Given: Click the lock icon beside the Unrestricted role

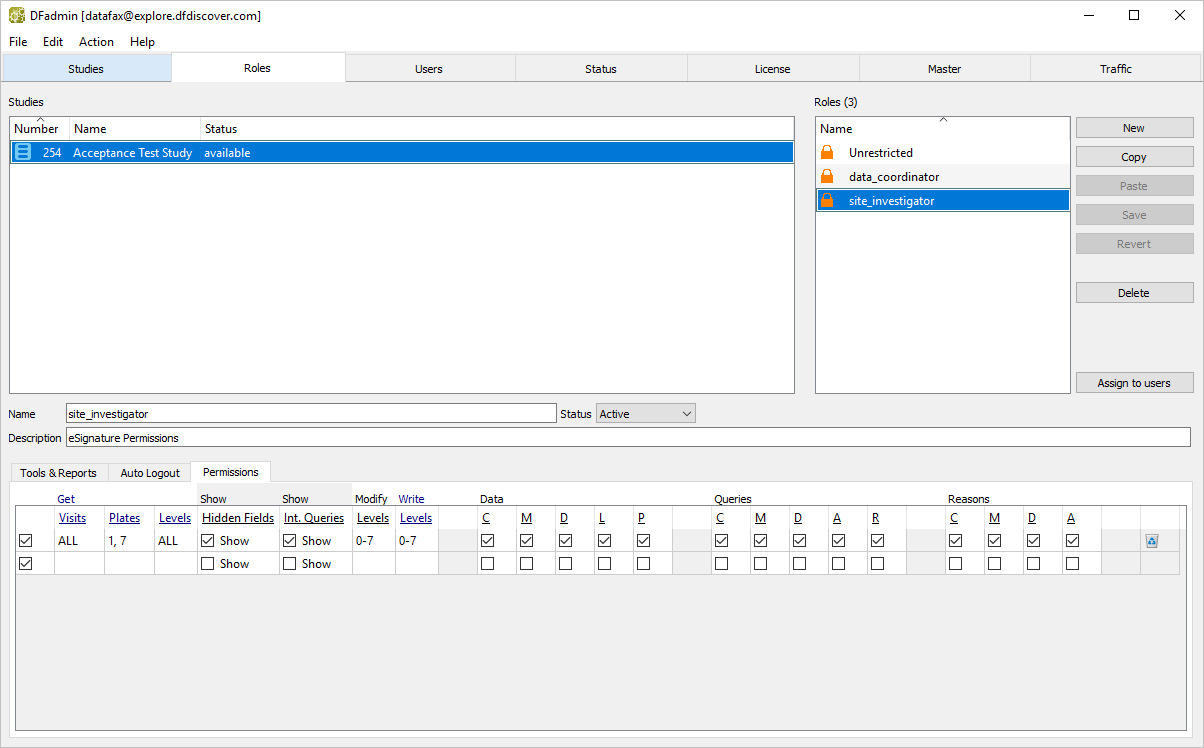Looking at the screenshot, I should (x=827, y=153).
